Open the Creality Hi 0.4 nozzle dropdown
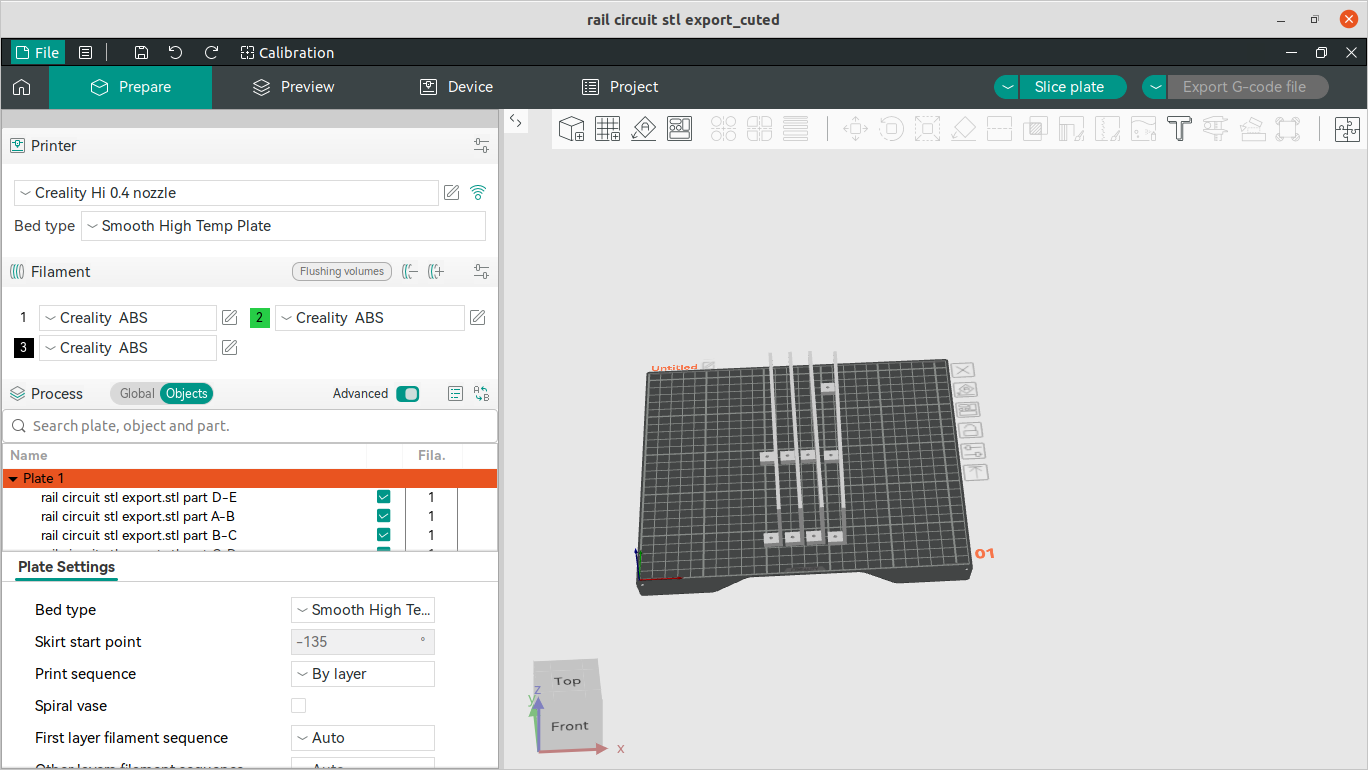Viewport: 1368px width, 770px height. coord(226,193)
